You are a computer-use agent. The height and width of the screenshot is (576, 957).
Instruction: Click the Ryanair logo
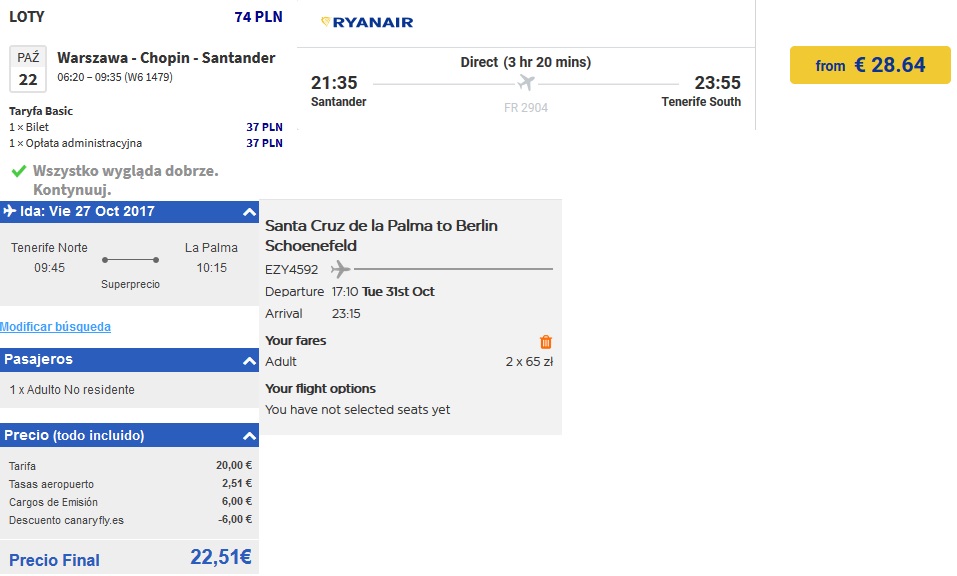click(x=367, y=22)
